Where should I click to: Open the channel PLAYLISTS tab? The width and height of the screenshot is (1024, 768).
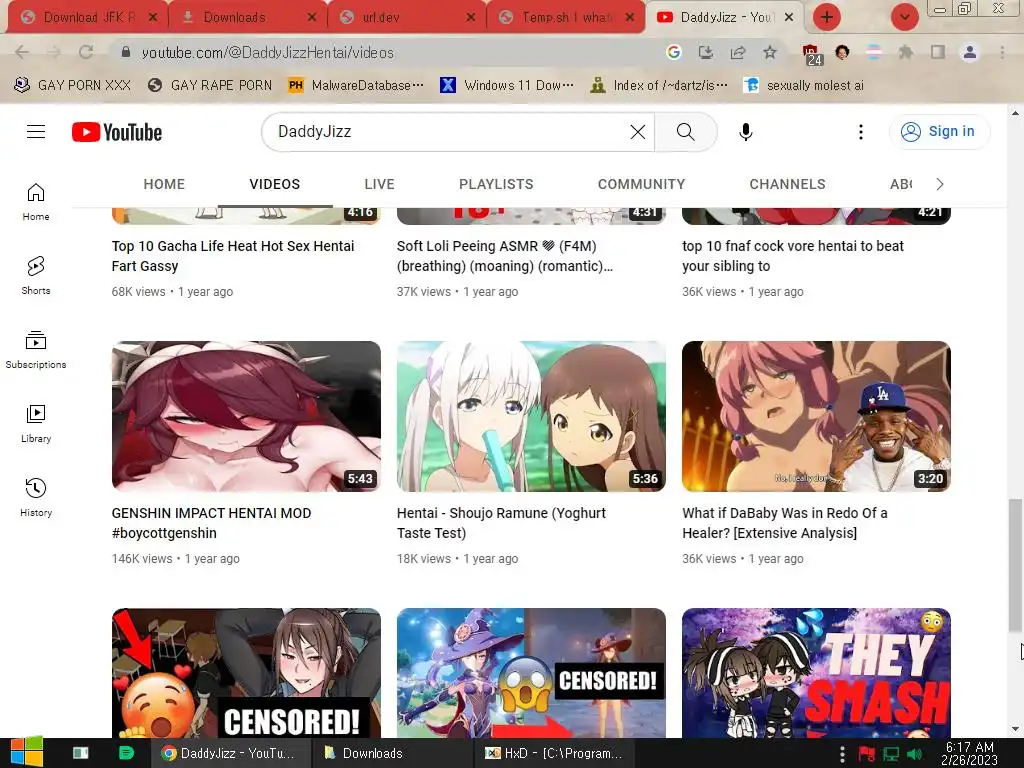coord(496,184)
